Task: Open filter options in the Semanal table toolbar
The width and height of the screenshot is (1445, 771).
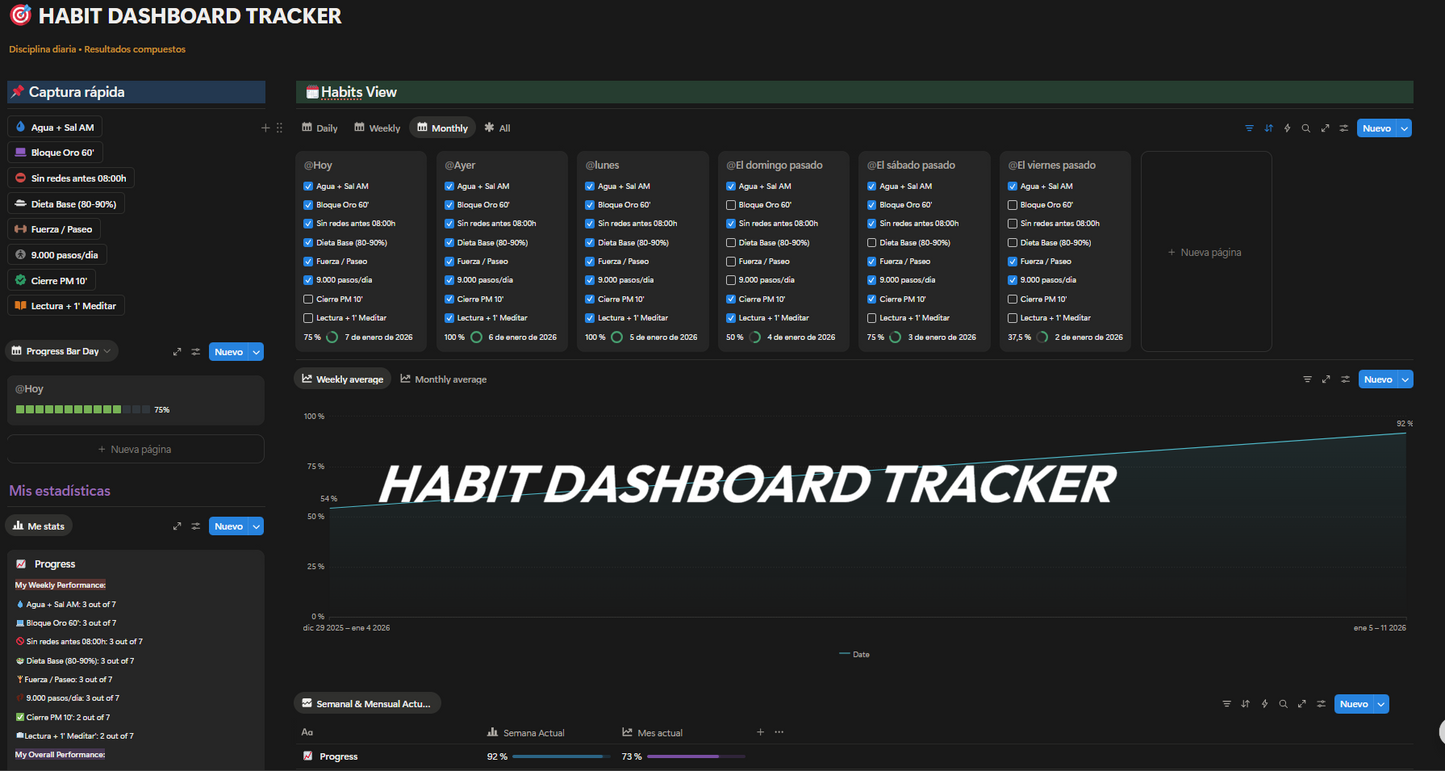Action: (1226, 703)
